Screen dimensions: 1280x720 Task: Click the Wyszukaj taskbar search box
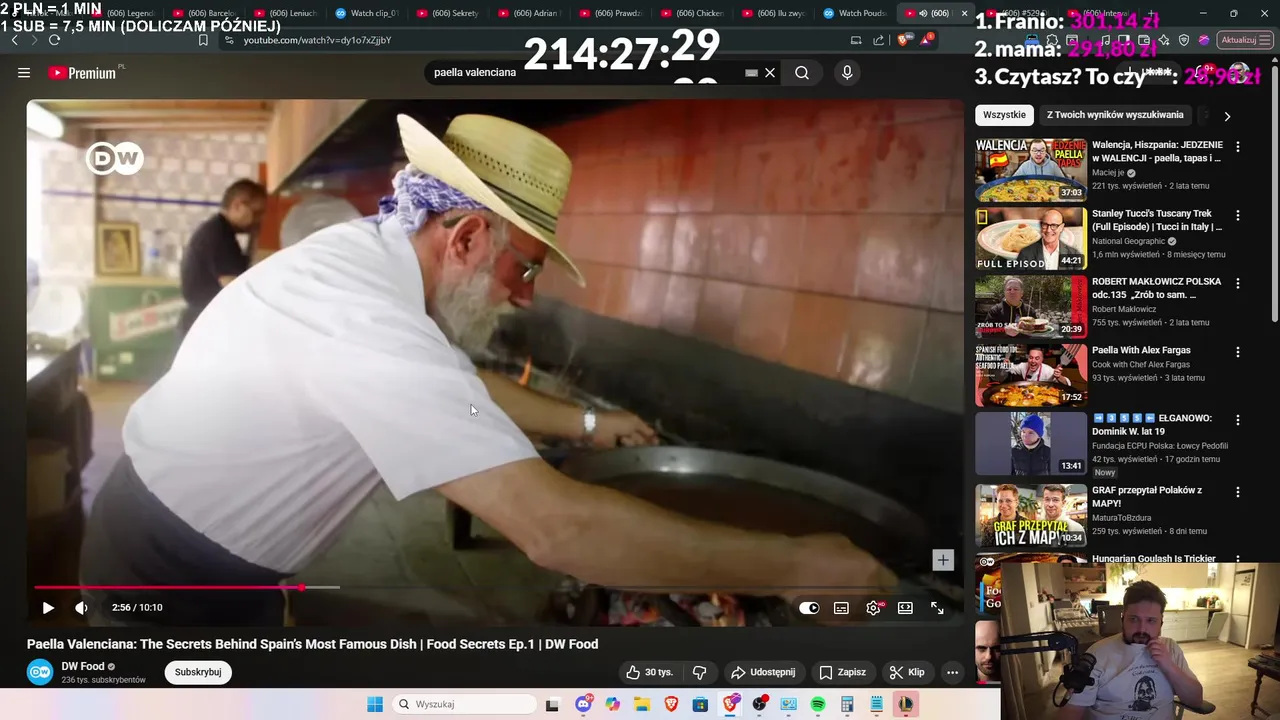[466, 704]
